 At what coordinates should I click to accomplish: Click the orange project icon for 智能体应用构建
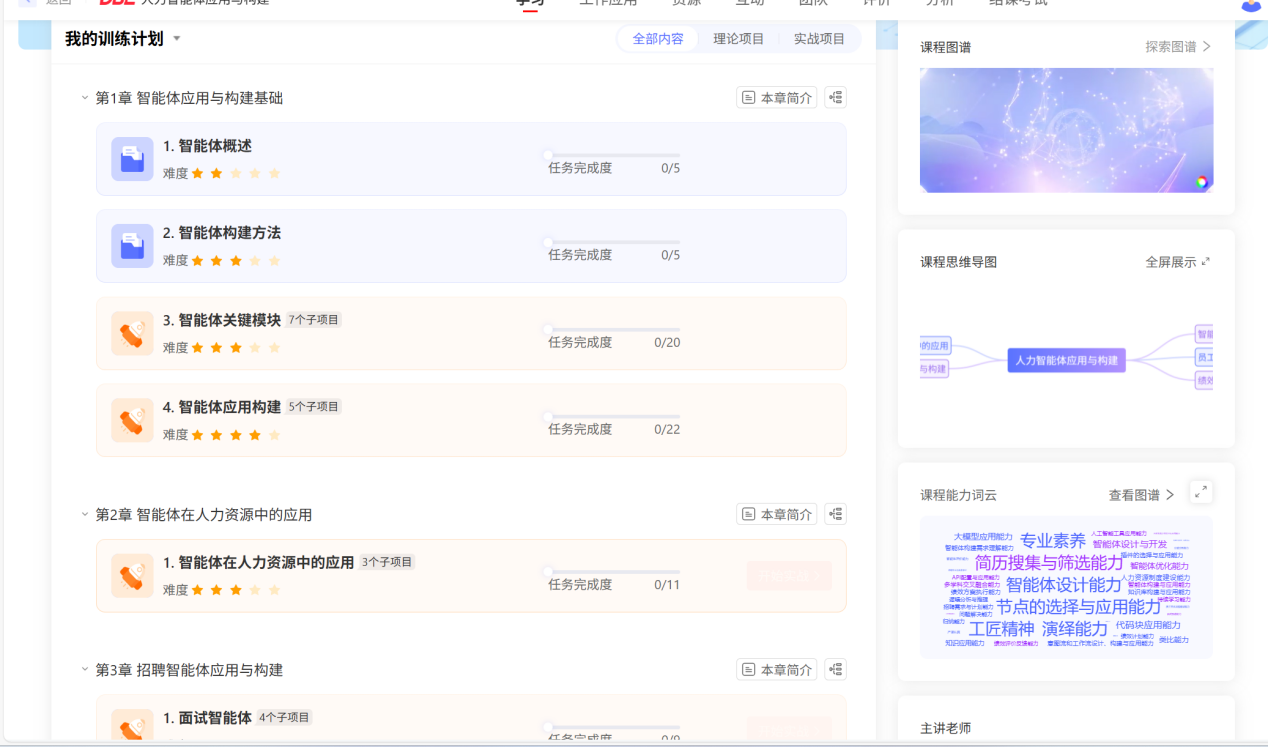tap(132, 420)
